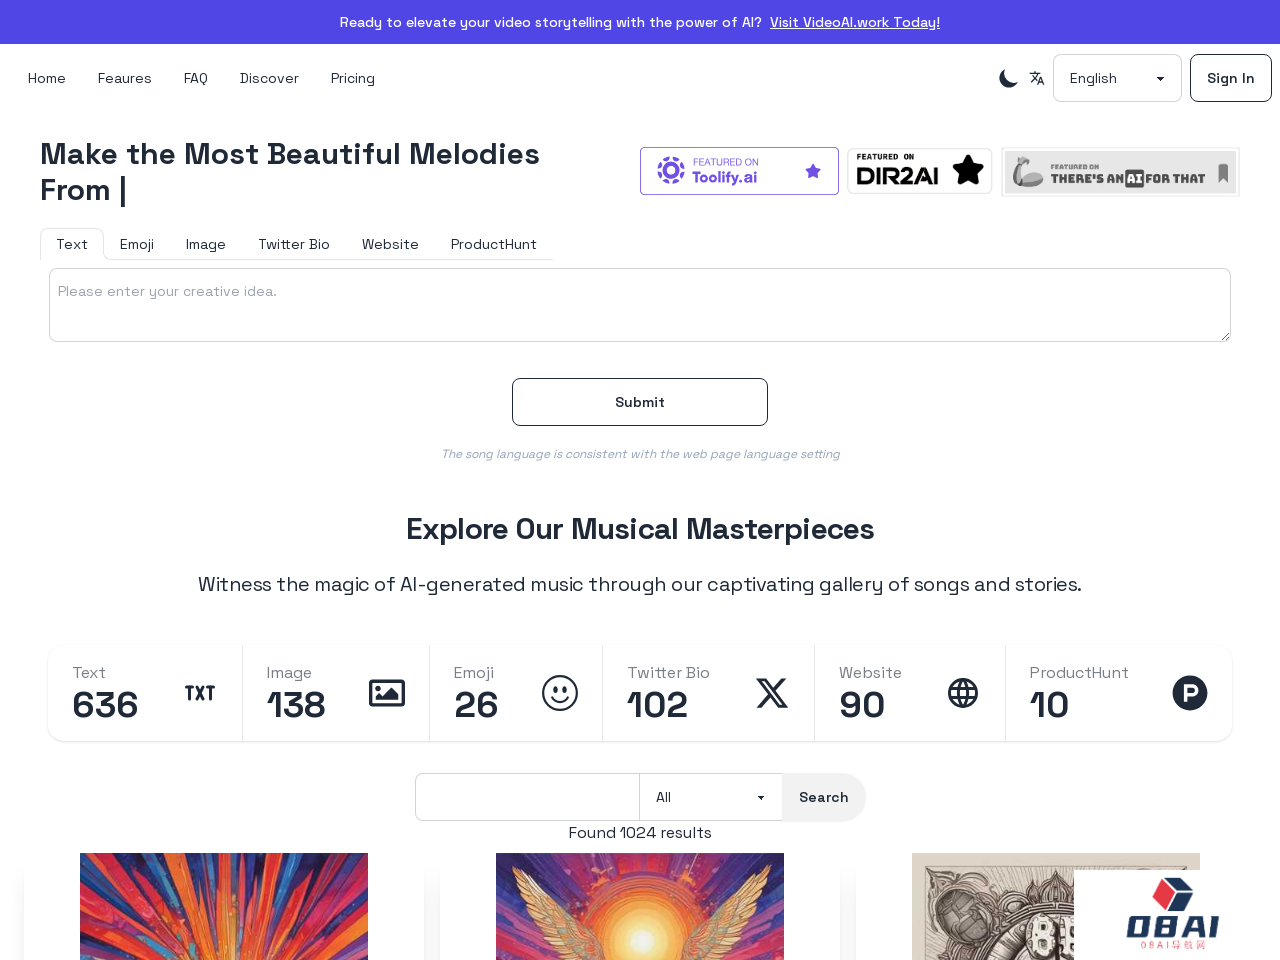This screenshot has height=960, width=1280.
Task: Click the Explore Our Musical Masterpieces heading
Action: (640, 529)
